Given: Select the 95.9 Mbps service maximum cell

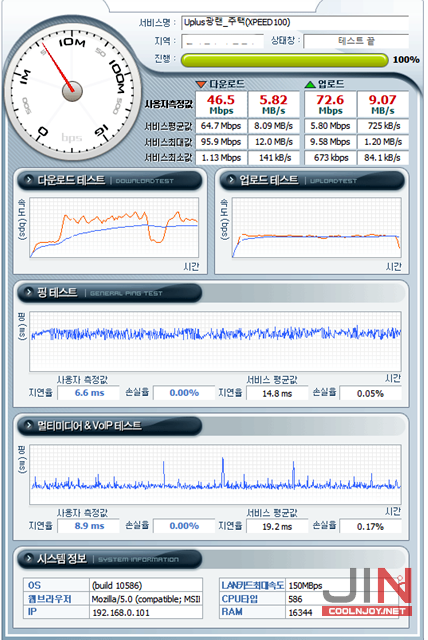Looking at the screenshot, I should pyautogui.click(x=221, y=142).
